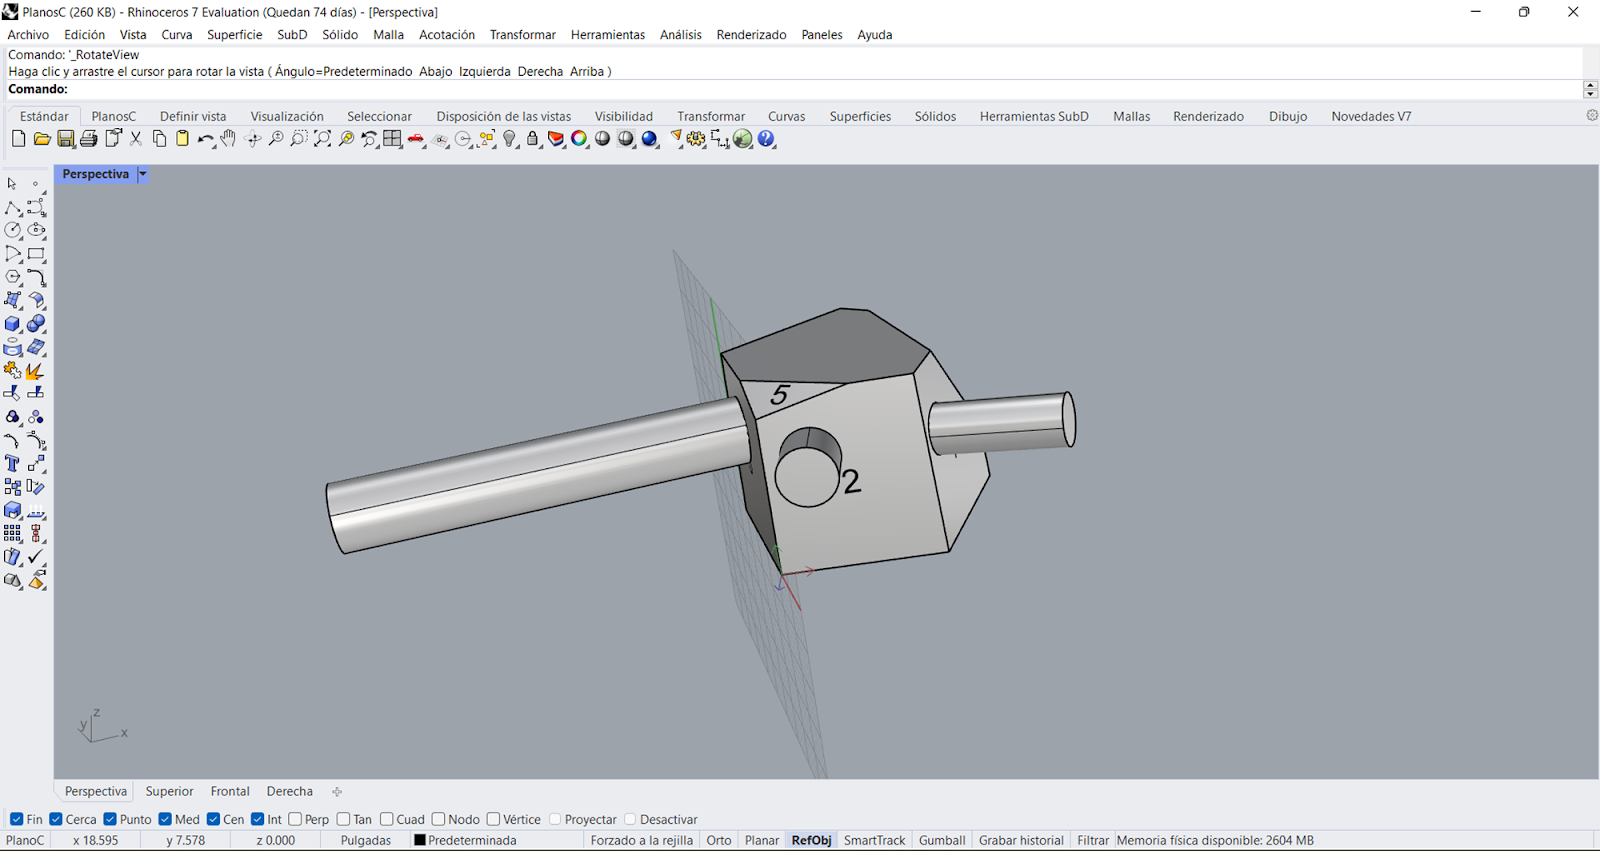The image size is (1600, 851).
Task: Toggle Orto mode in status bar
Action: pos(719,840)
